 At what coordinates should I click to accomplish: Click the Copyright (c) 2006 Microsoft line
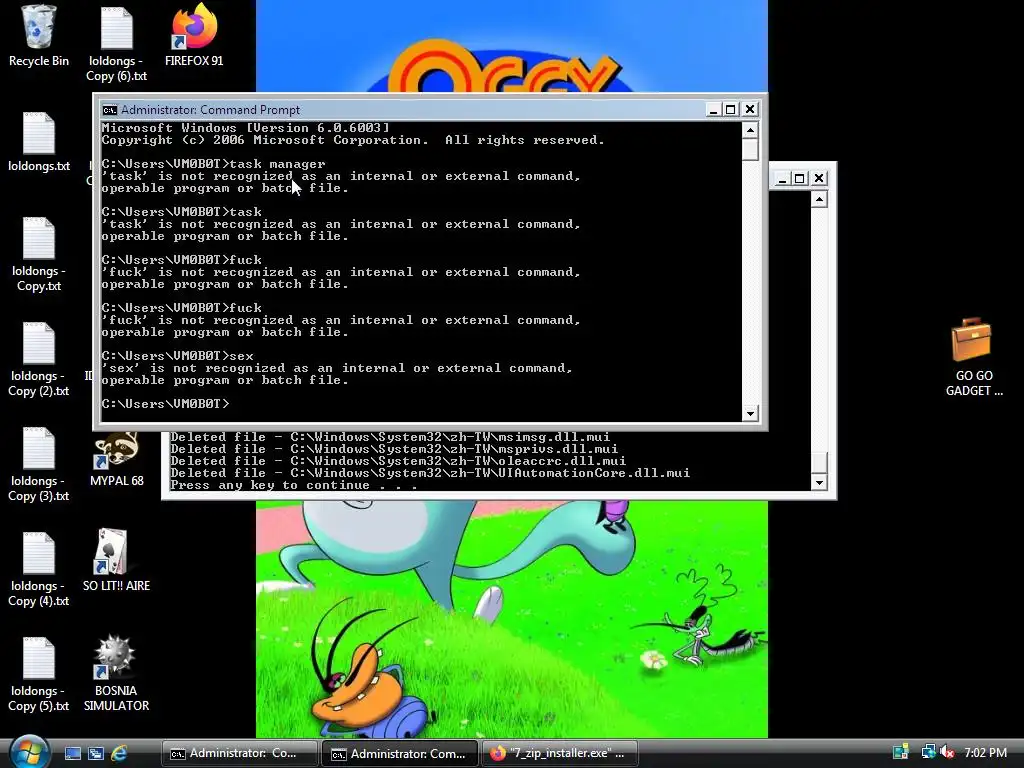coord(353,140)
